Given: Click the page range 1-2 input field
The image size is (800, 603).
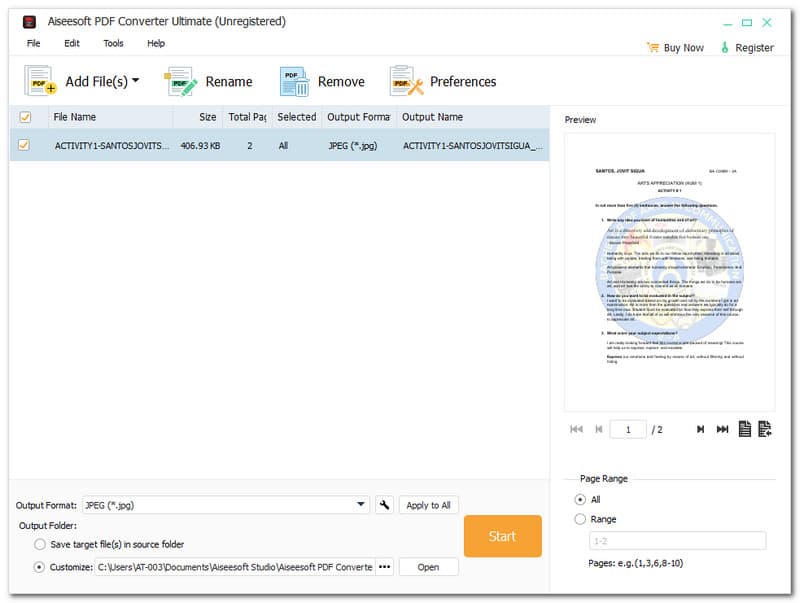Looking at the screenshot, I should coord(678,541).
